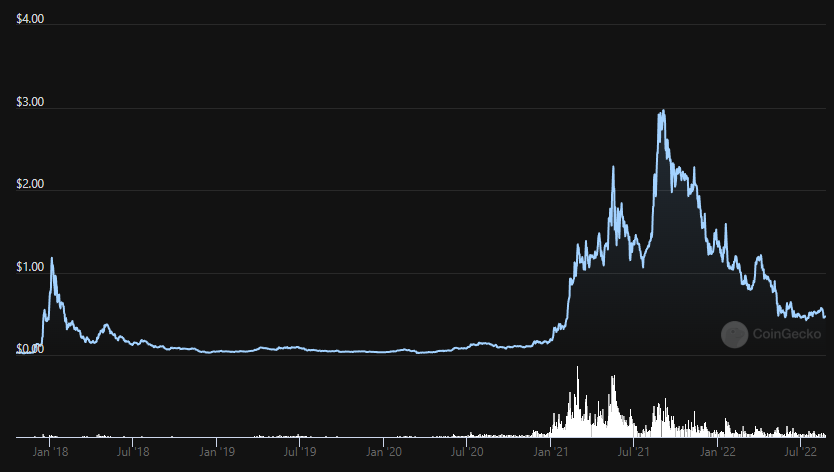Screen dimensions: 834x472
Task: Select the Jul '18 date label
Action: tap(133, 453)
